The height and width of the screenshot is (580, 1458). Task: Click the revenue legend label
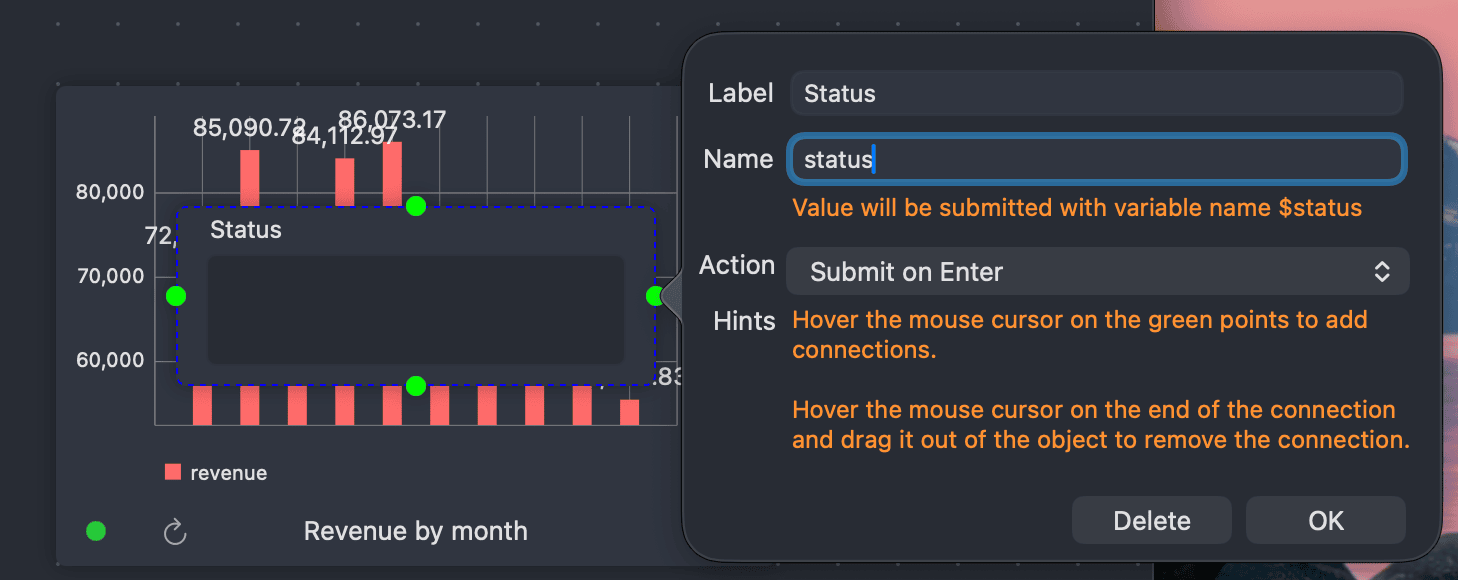(x=229, y=473)
